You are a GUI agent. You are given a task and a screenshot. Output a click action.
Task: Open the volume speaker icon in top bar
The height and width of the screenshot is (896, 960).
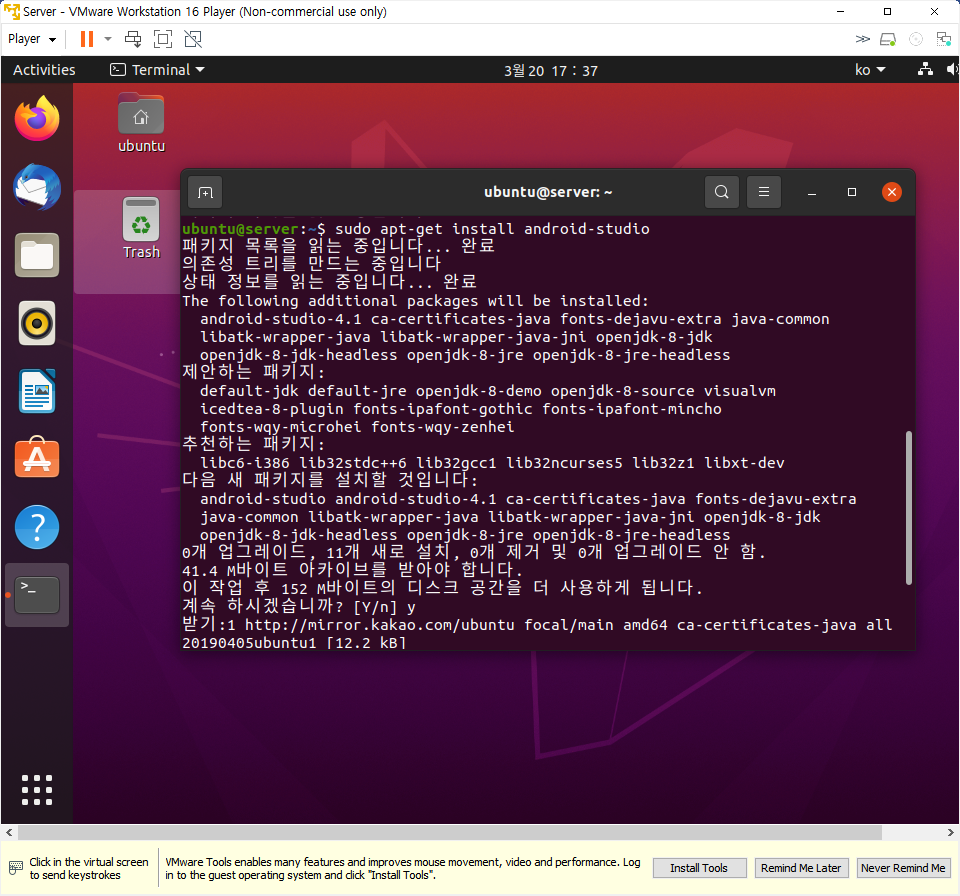pos(952,69)
